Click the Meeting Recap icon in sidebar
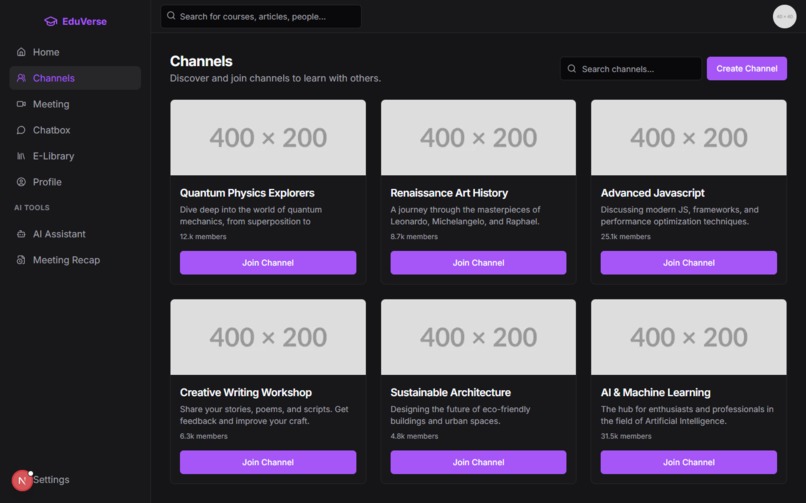The image size is (806, 503). click(21, 260)
